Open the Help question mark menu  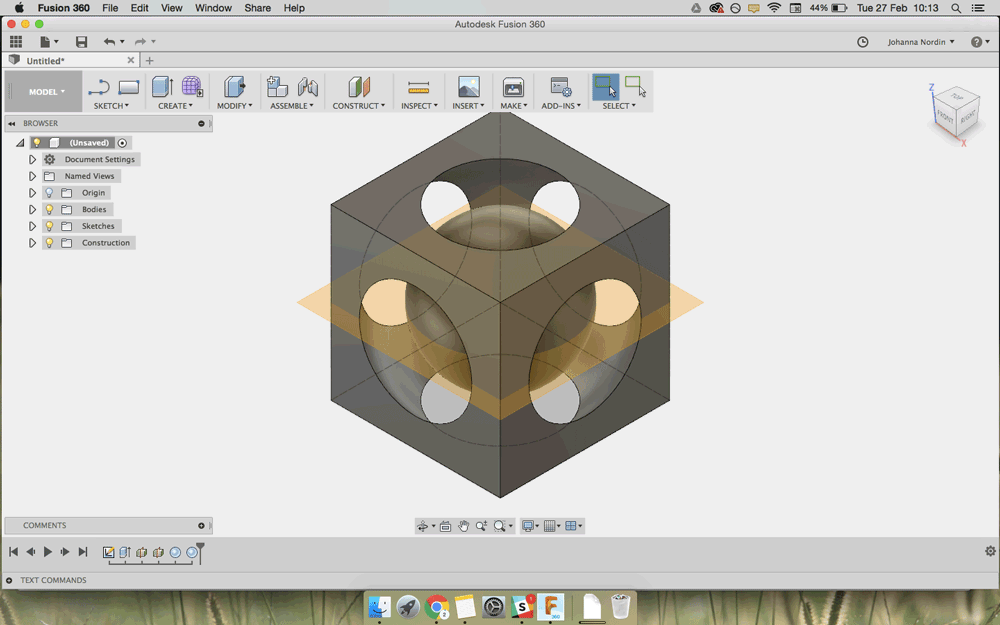[x=980, y=42]
